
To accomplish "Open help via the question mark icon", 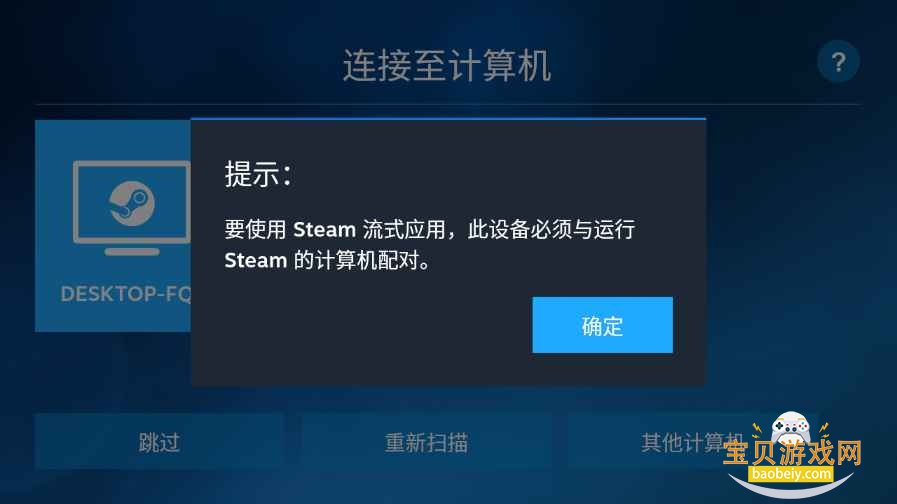I will tap(838, 61).
